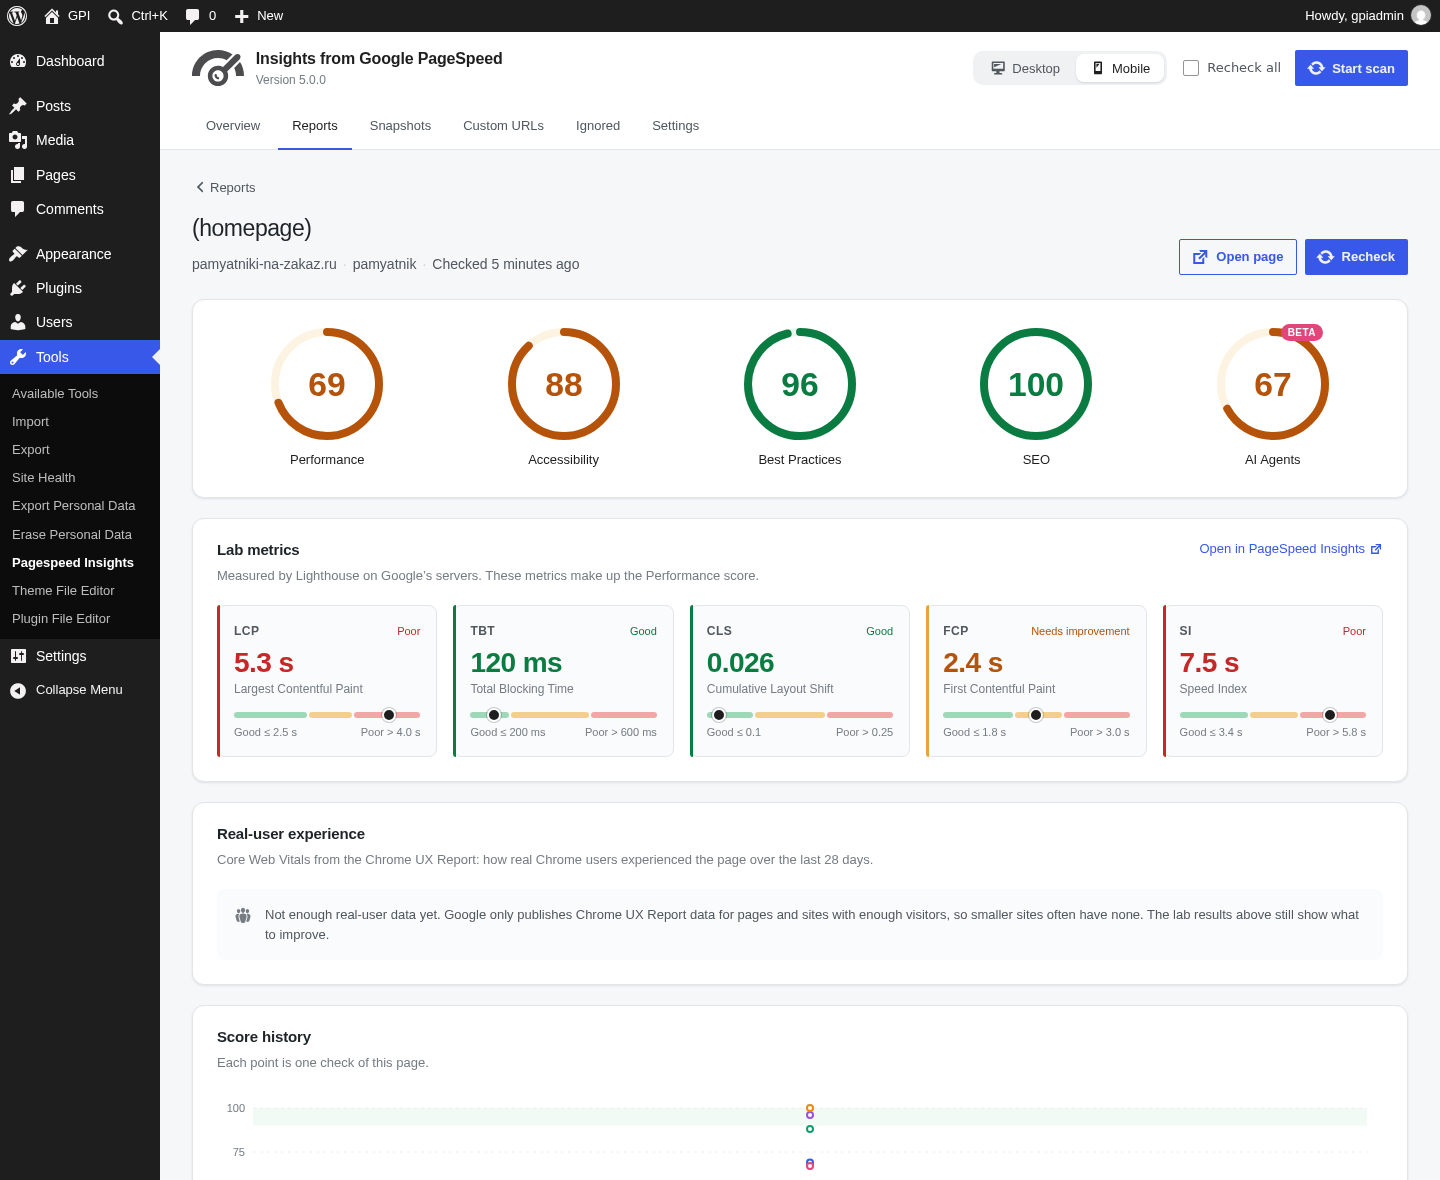
Task: Click the Open page button
Action: tap(1238, 257)
